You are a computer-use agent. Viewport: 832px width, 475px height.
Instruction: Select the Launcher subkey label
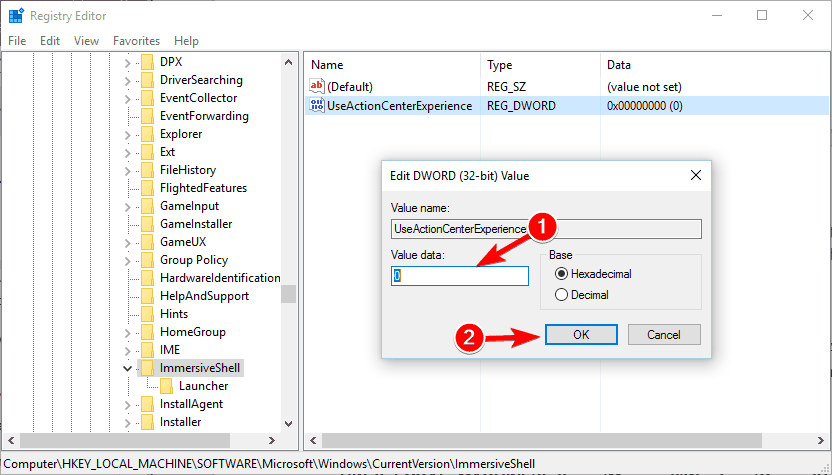coord(203,386)
